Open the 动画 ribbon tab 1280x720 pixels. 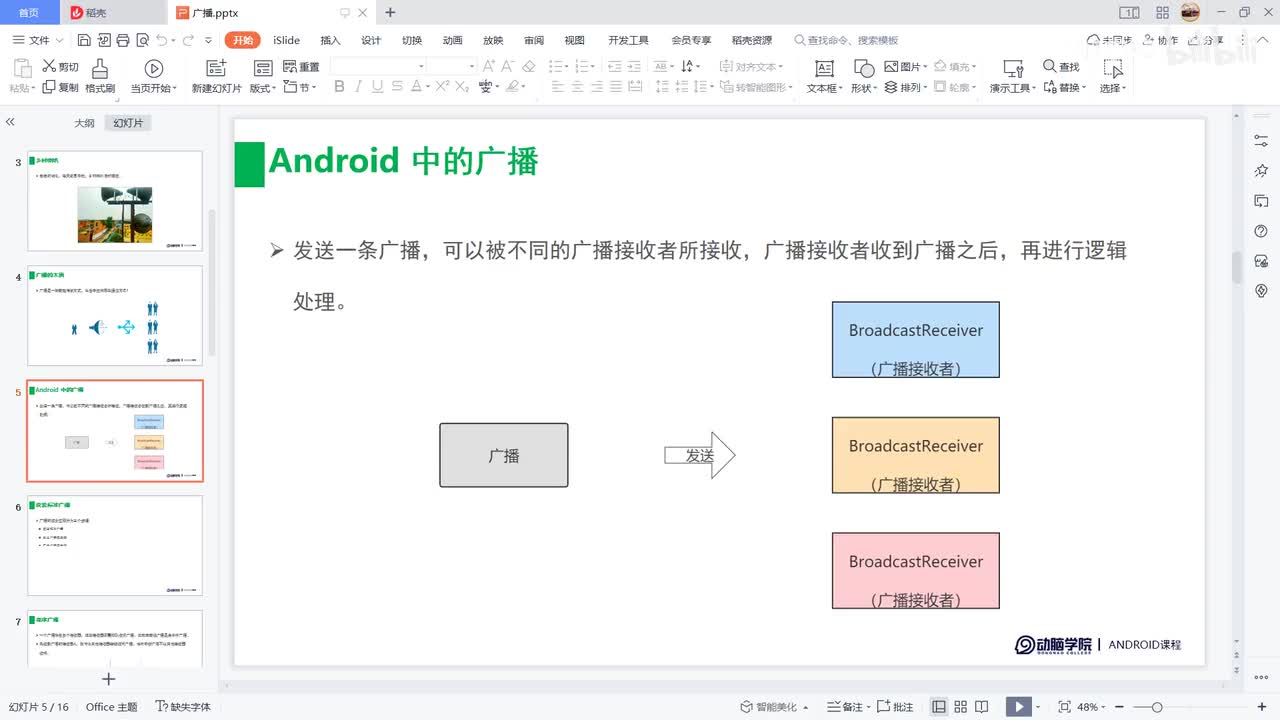pyautogui.click(x=452, y=40)
